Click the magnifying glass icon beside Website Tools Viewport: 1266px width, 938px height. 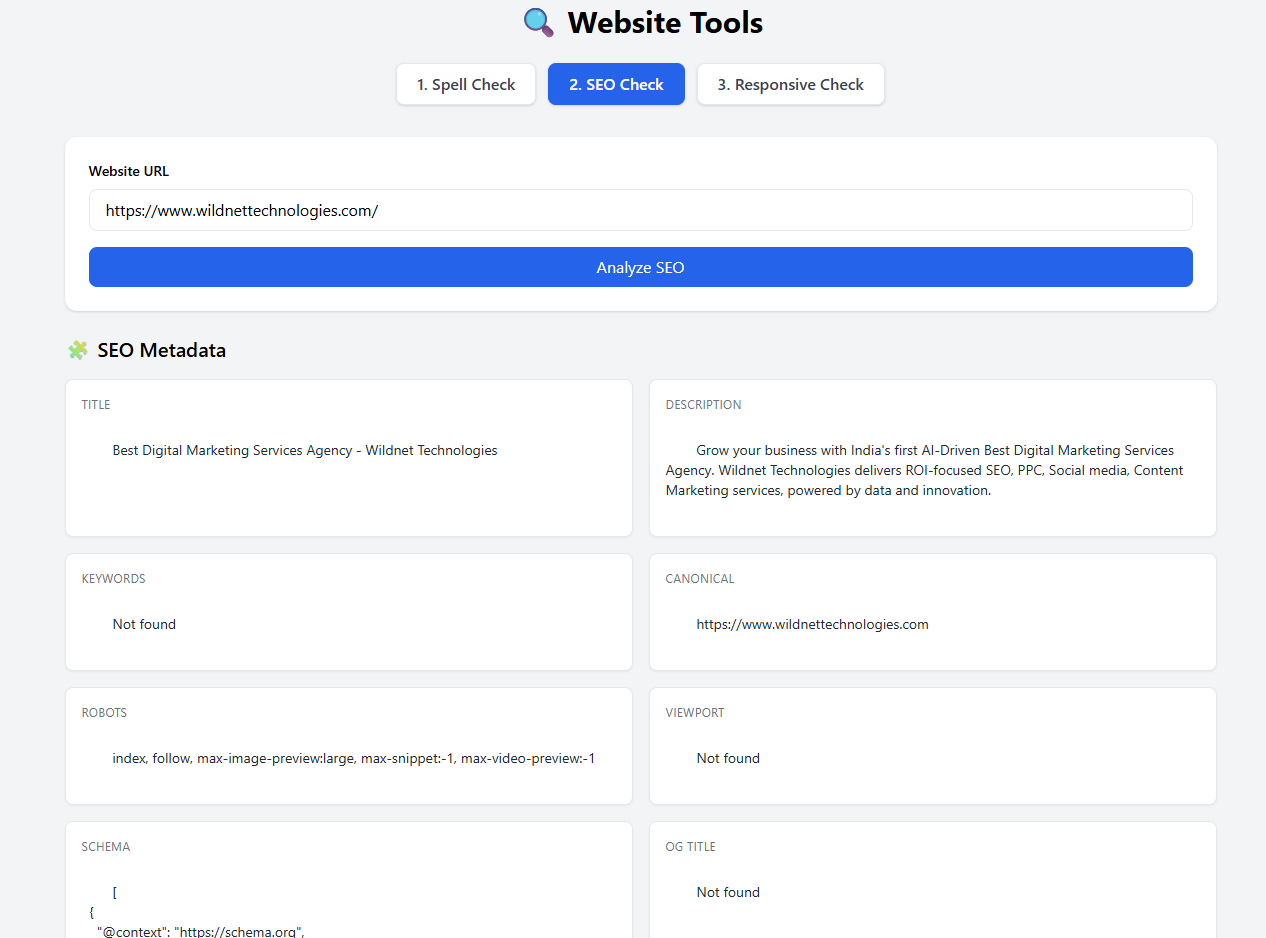538,22
